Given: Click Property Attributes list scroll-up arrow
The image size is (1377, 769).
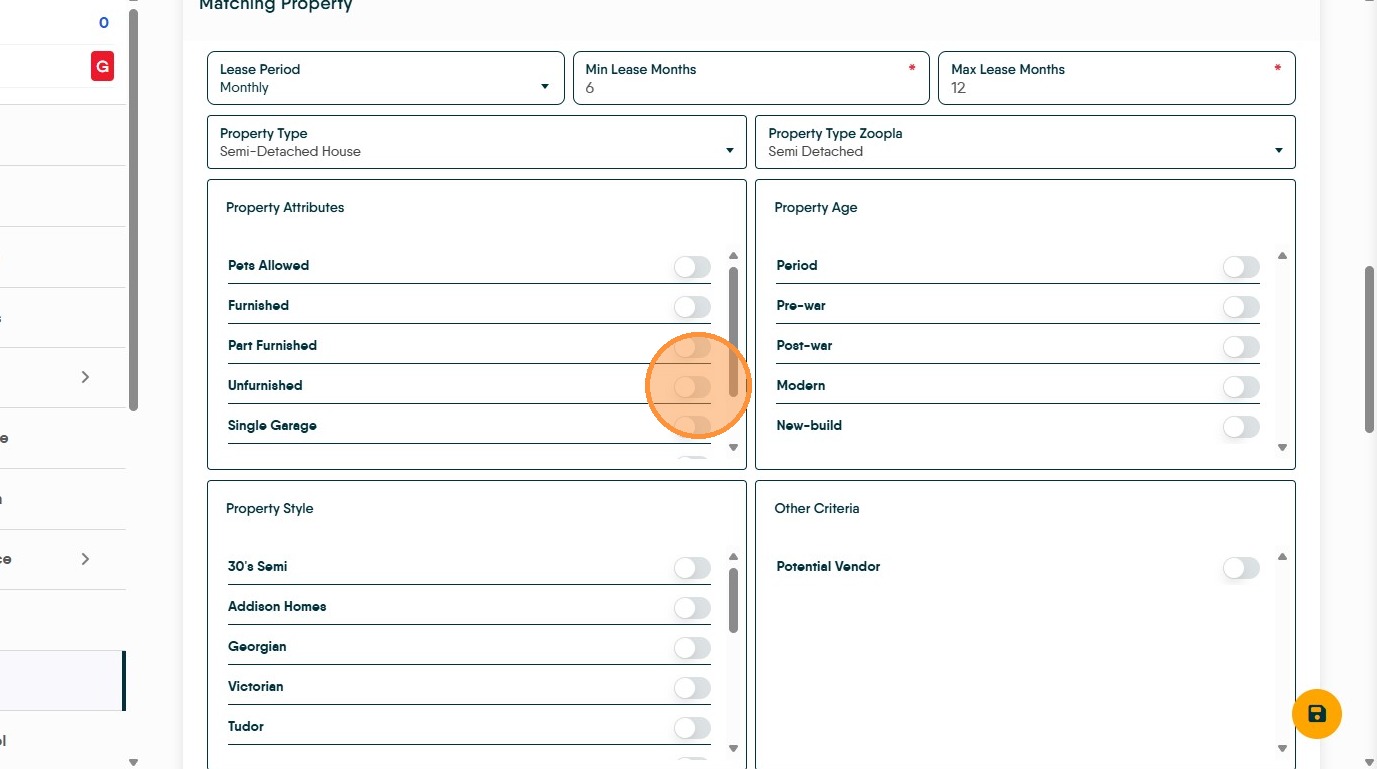Looking at the screenshot, I should [733, 256].
